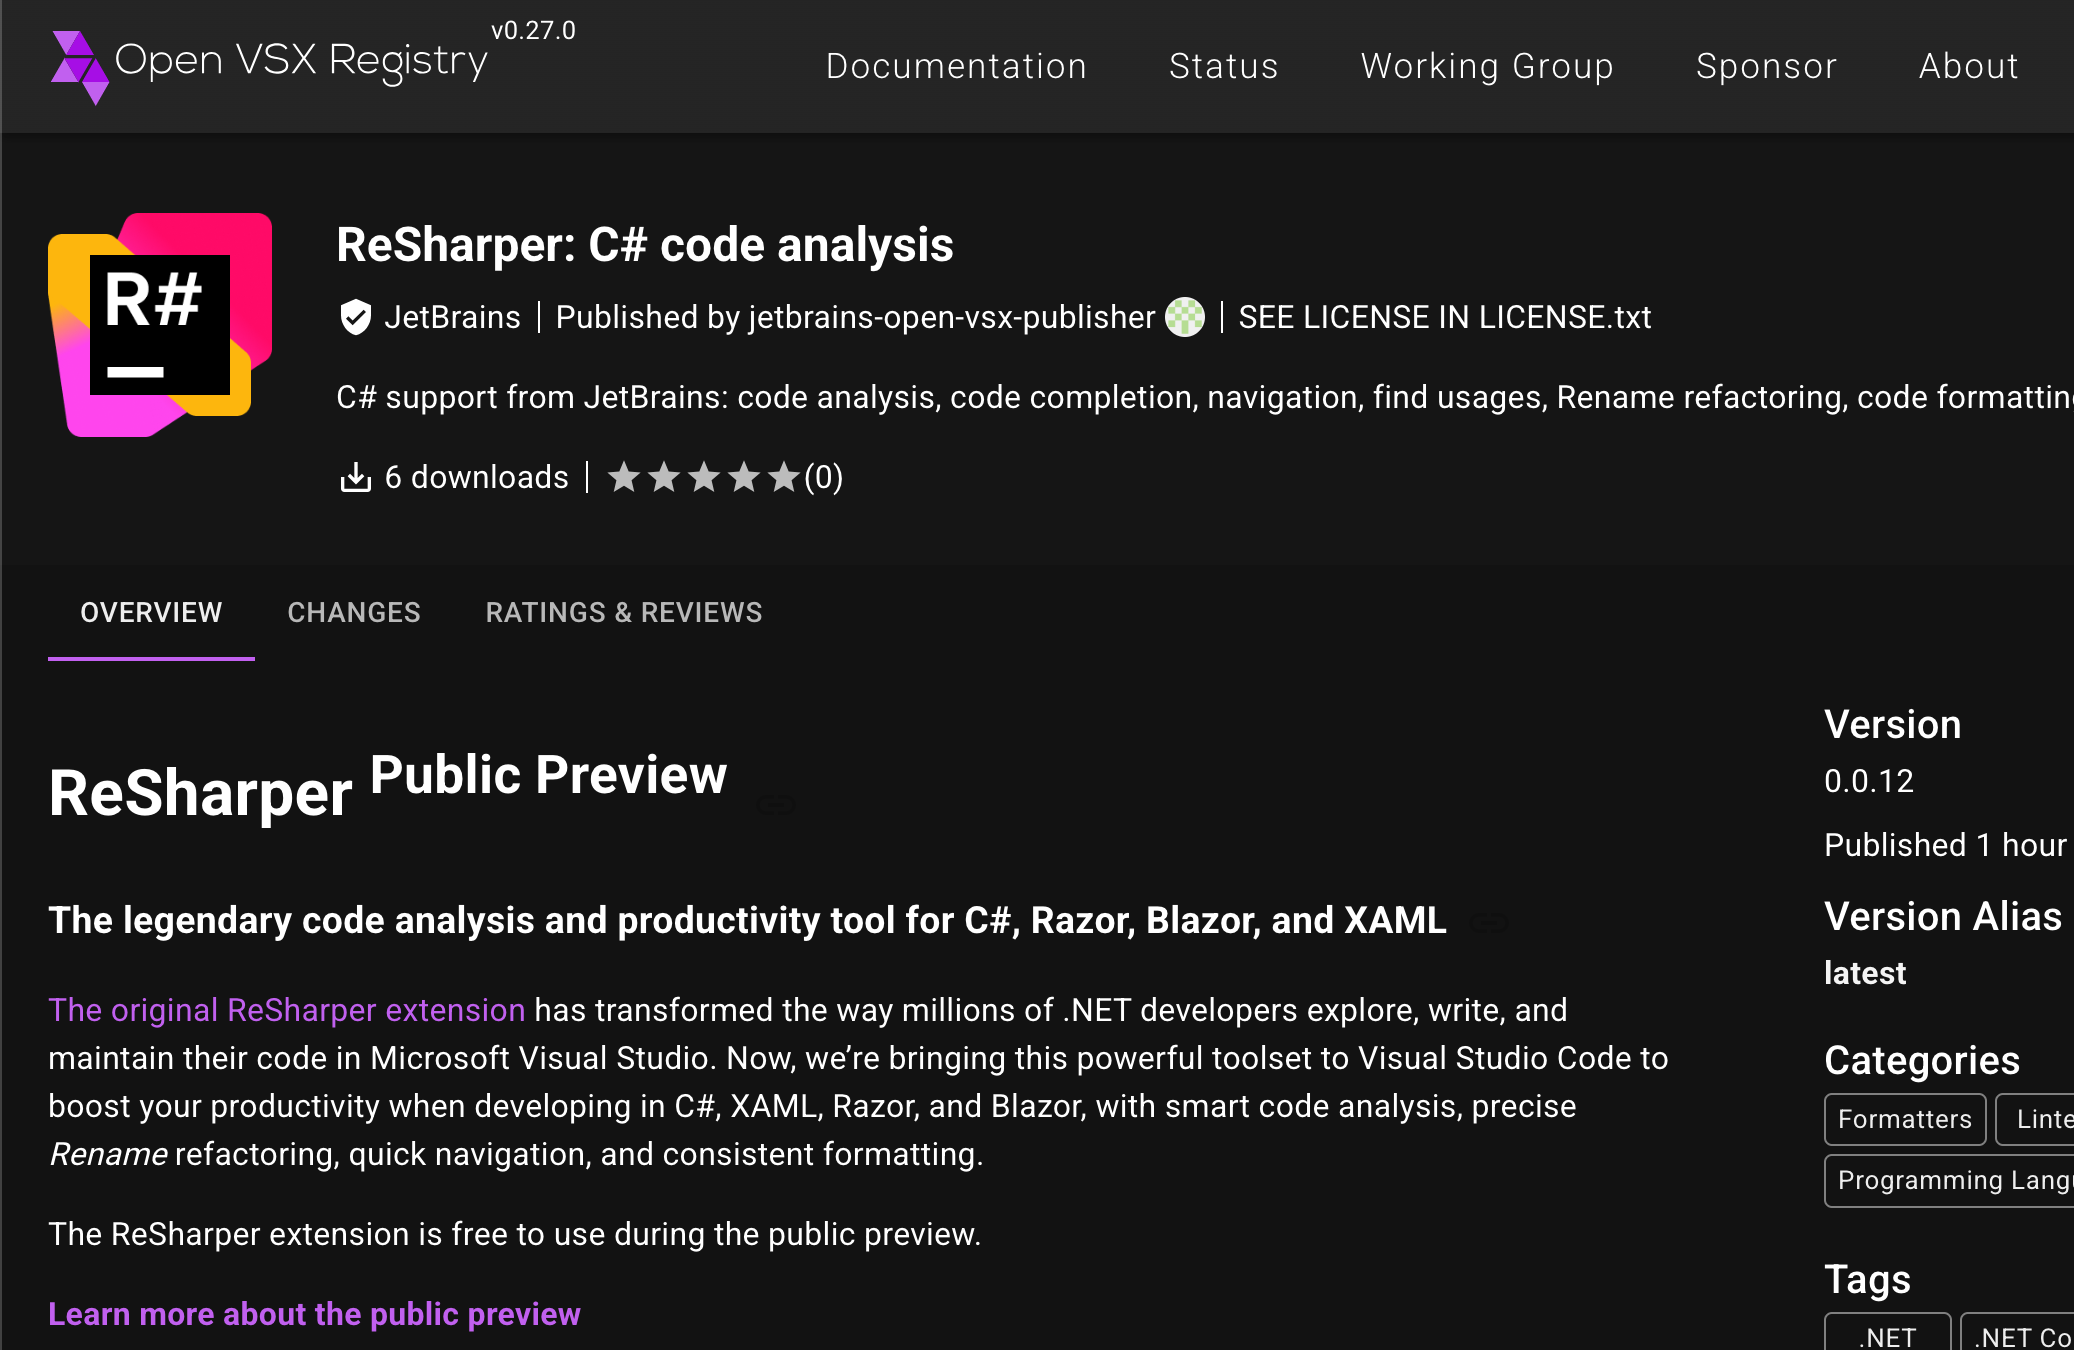Screen dimensions: 2074x1350
Task: Switch to Ratings & Reviews tab
Action: (624, 612)
